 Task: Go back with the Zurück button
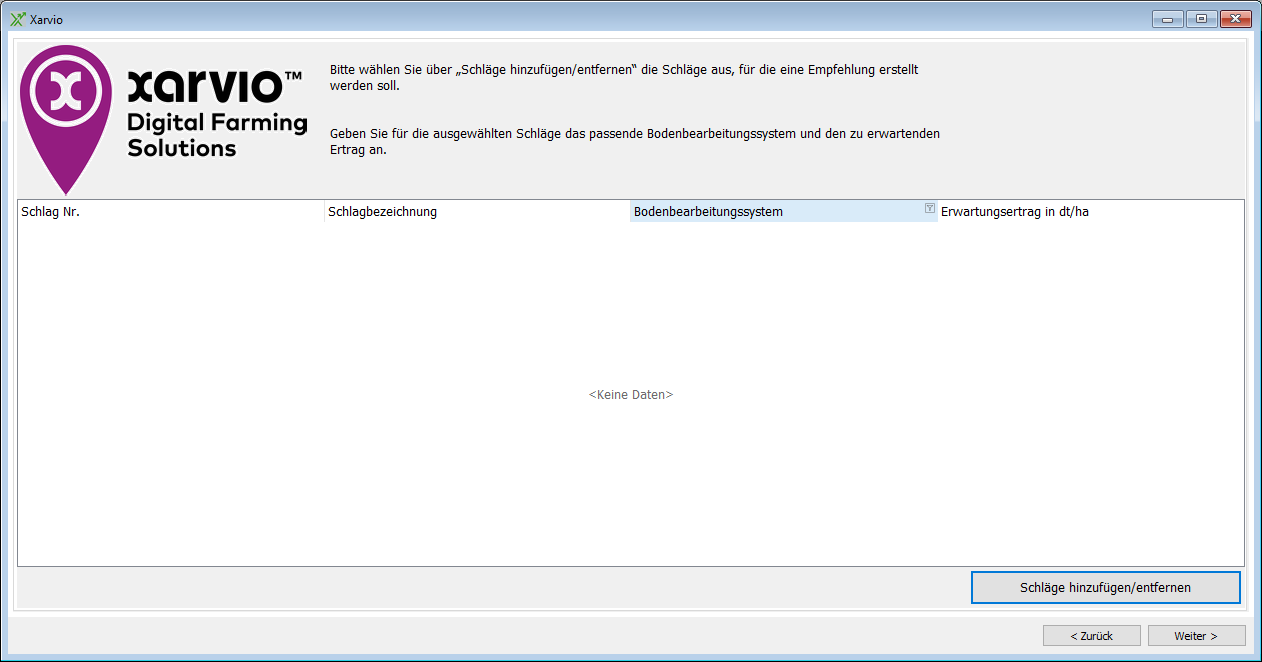click(1091, 636)
